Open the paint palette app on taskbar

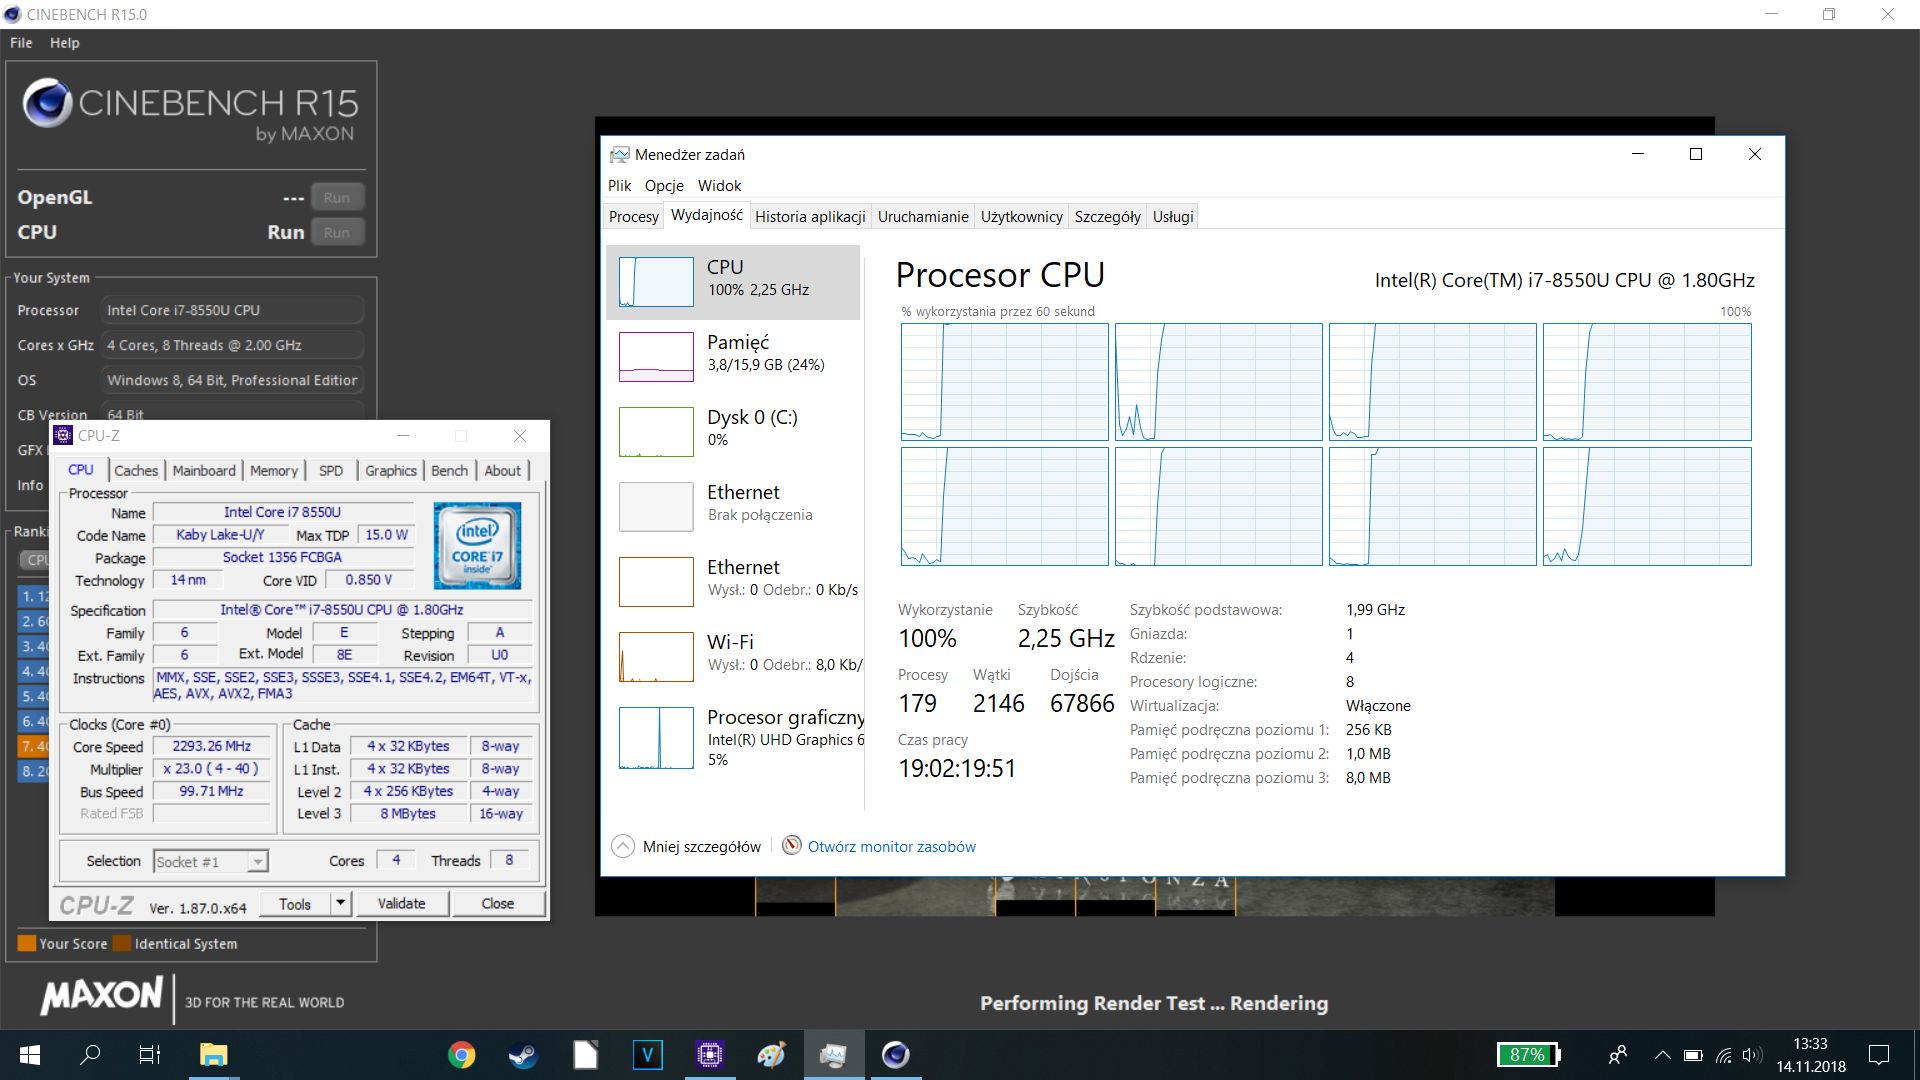pos(772,1055)
